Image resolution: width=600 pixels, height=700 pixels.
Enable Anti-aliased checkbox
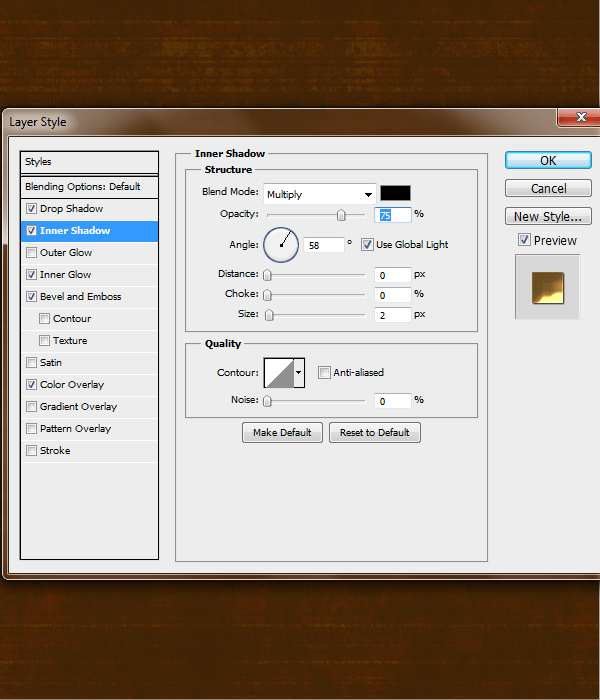[x=324, y=372]
